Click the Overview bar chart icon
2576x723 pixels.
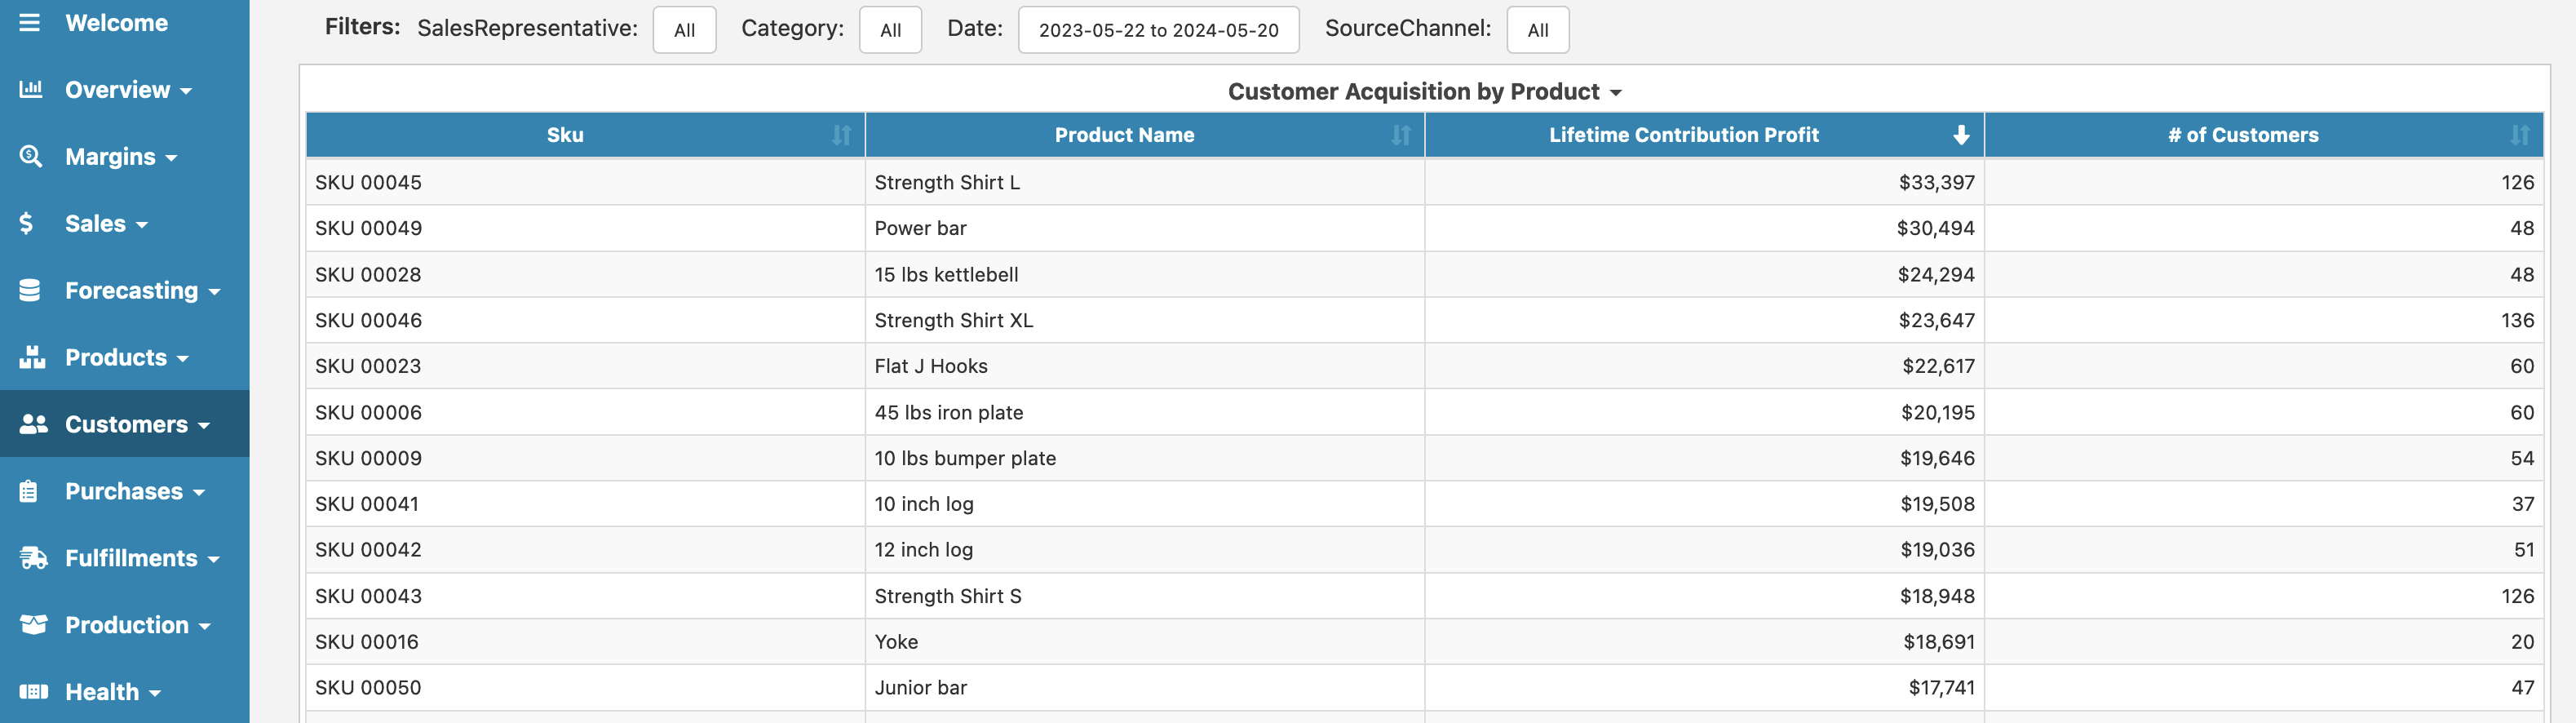coord(31,89)
